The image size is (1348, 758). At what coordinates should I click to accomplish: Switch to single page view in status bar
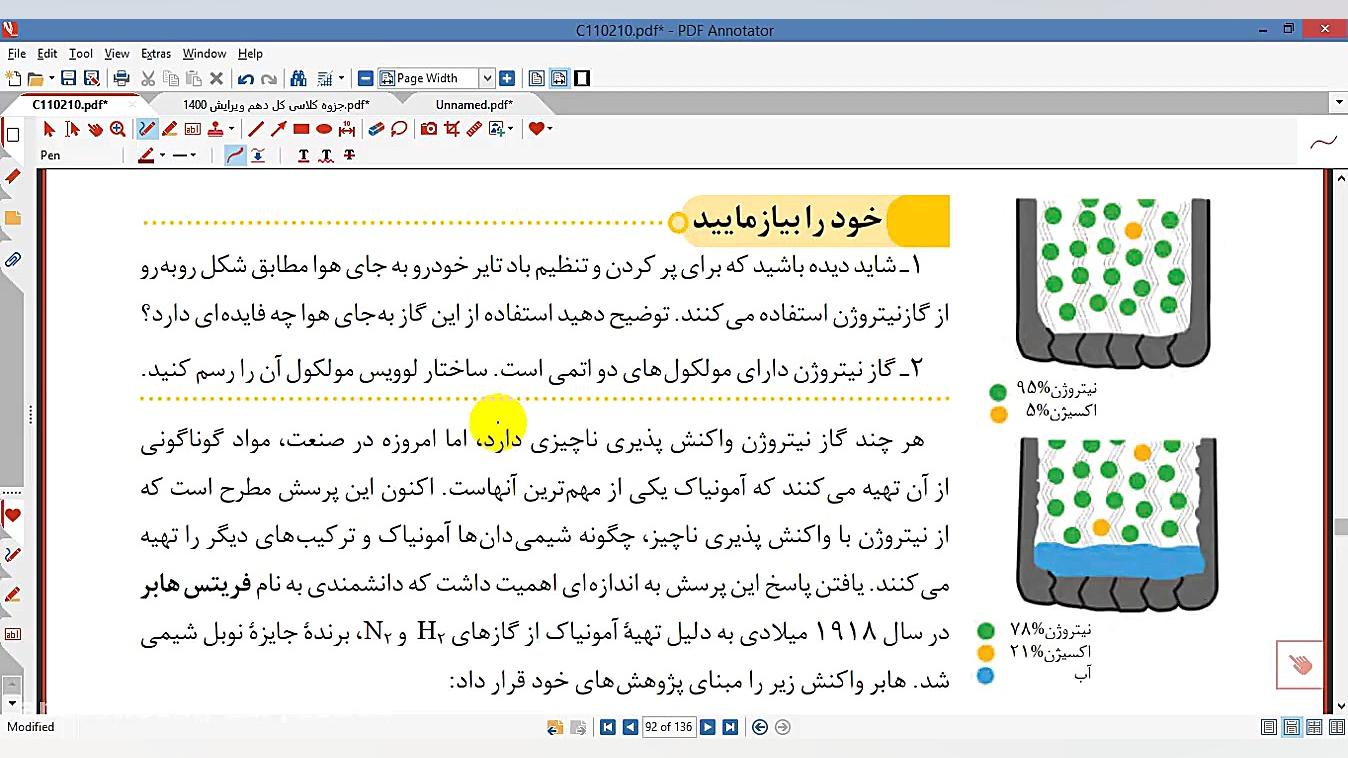point(1269,728)
